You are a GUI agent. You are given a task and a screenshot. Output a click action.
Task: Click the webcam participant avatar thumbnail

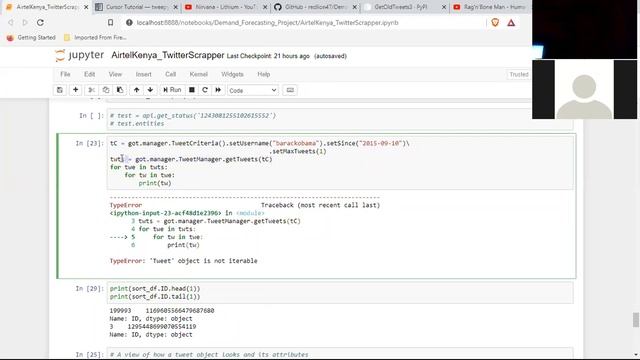tap(584, 89)
